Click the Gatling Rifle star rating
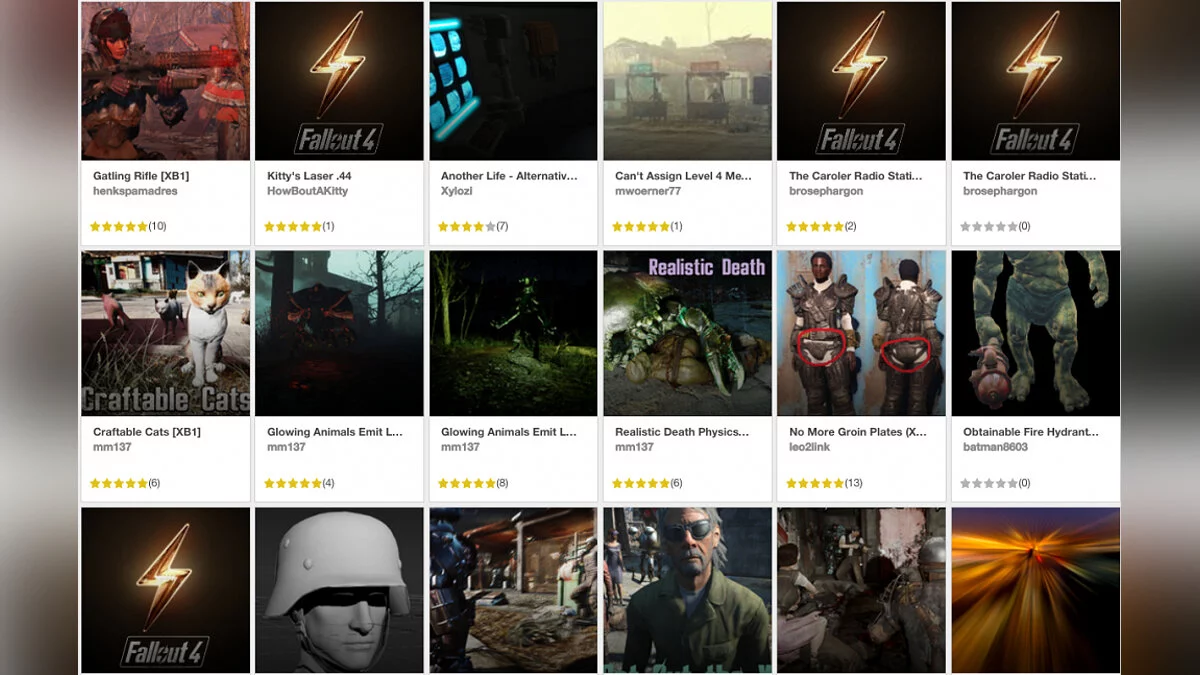The width and height of the screenshot is (1200, 675). (127, 227)
